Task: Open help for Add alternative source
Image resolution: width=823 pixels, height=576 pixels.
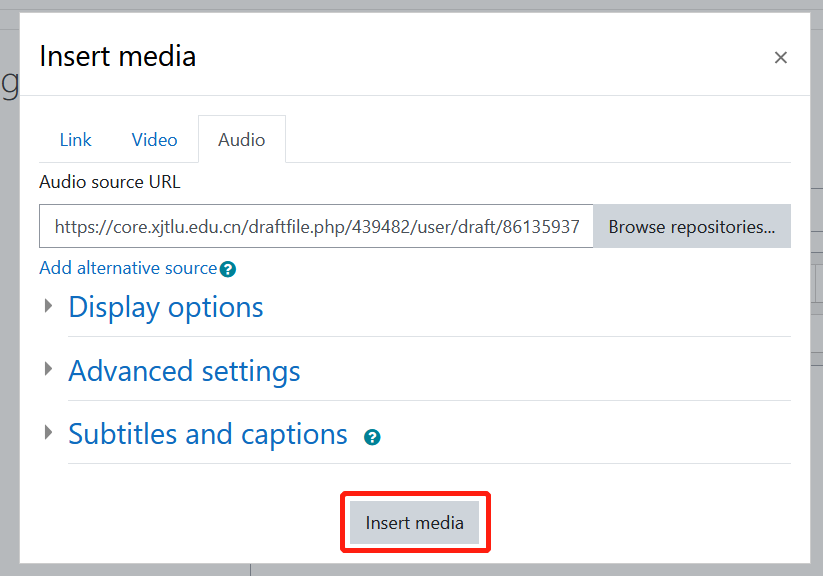Action: [x=228, y=269]
